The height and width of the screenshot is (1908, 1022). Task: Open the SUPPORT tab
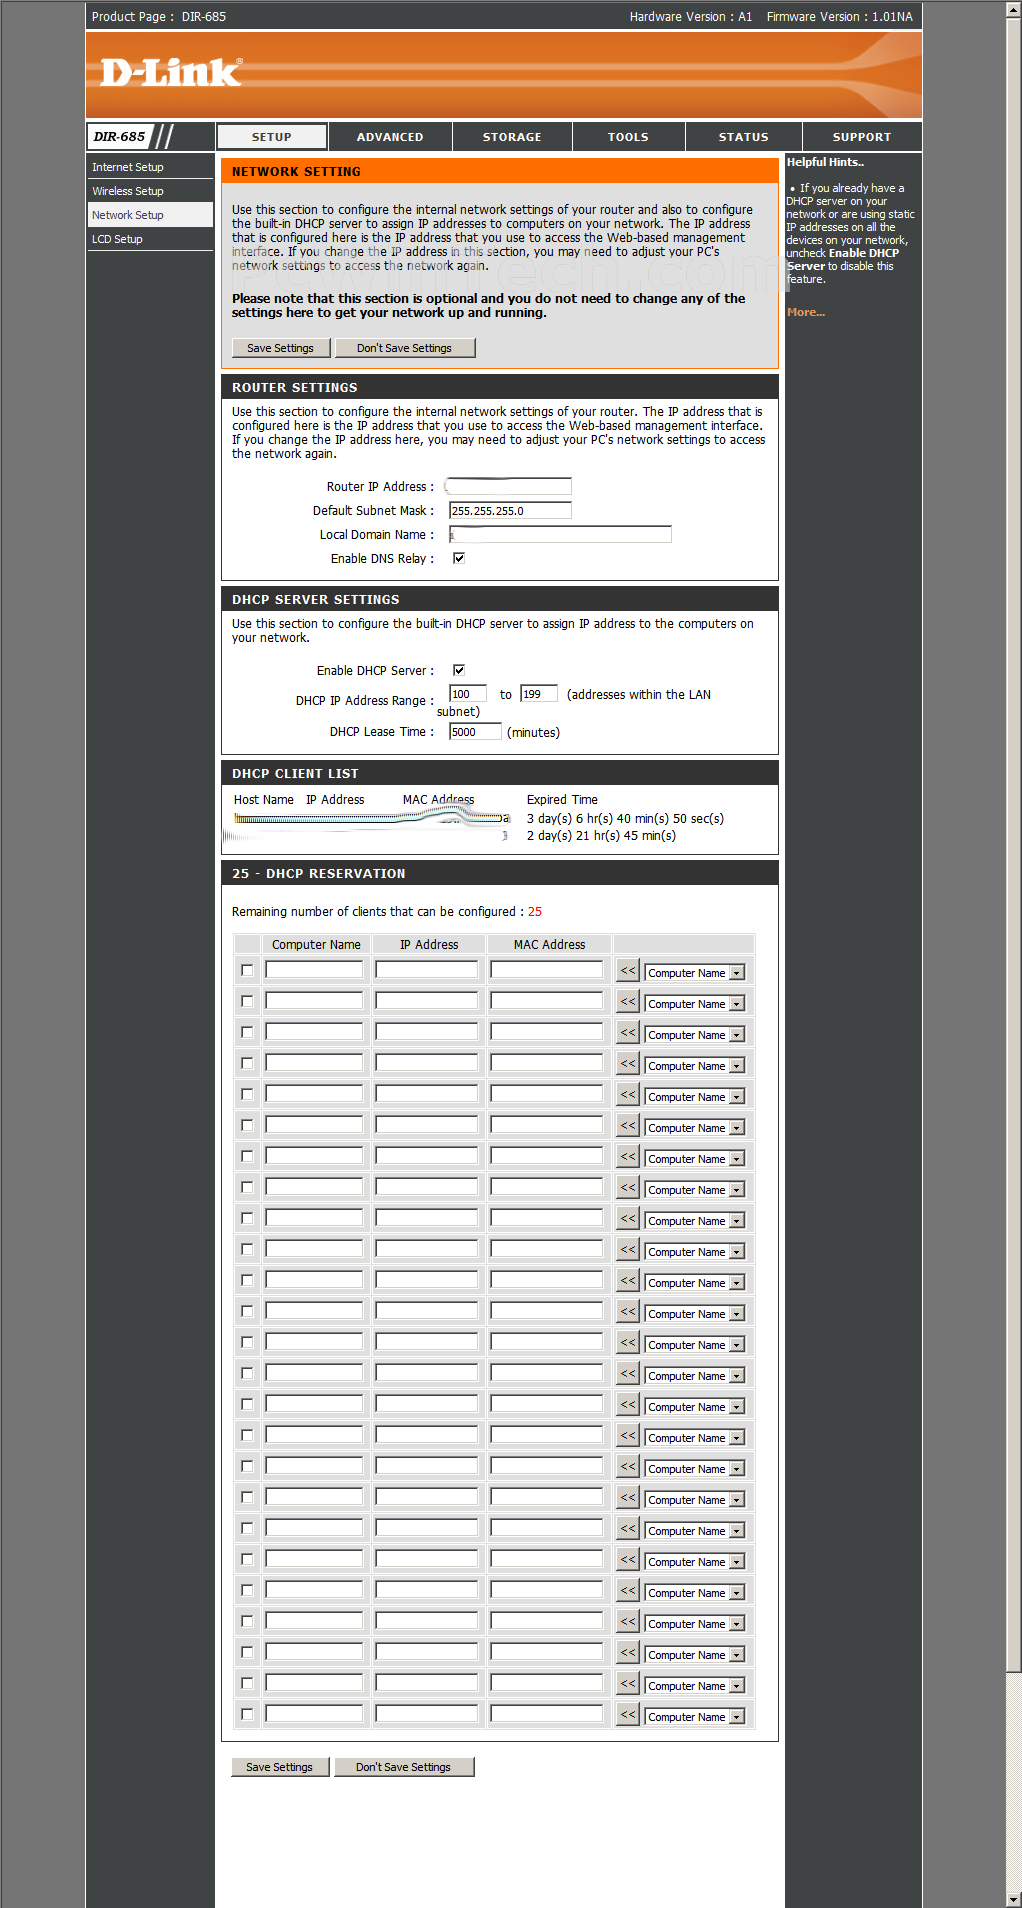(862, 137)
